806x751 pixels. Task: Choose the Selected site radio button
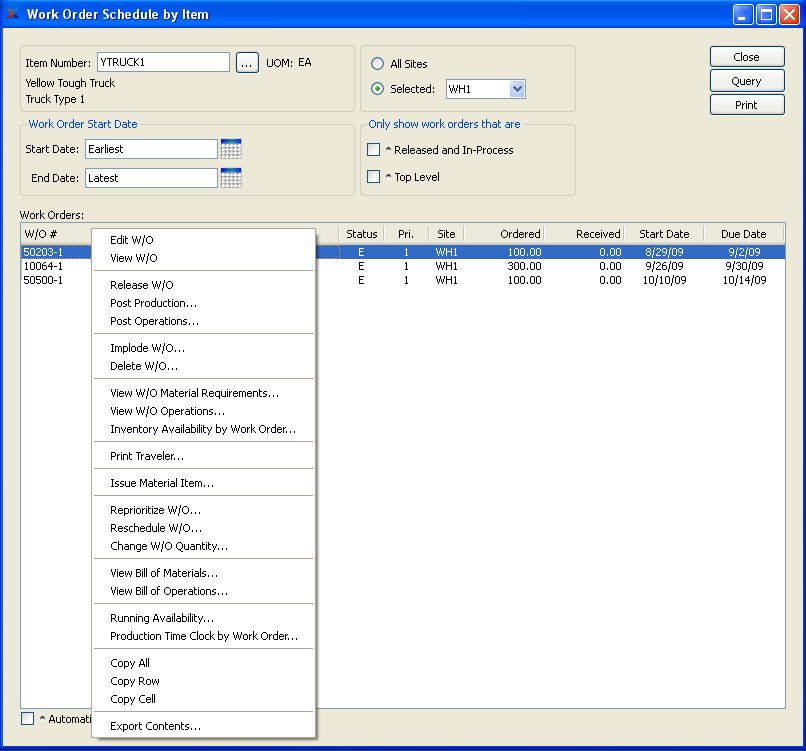coord(377,89)
